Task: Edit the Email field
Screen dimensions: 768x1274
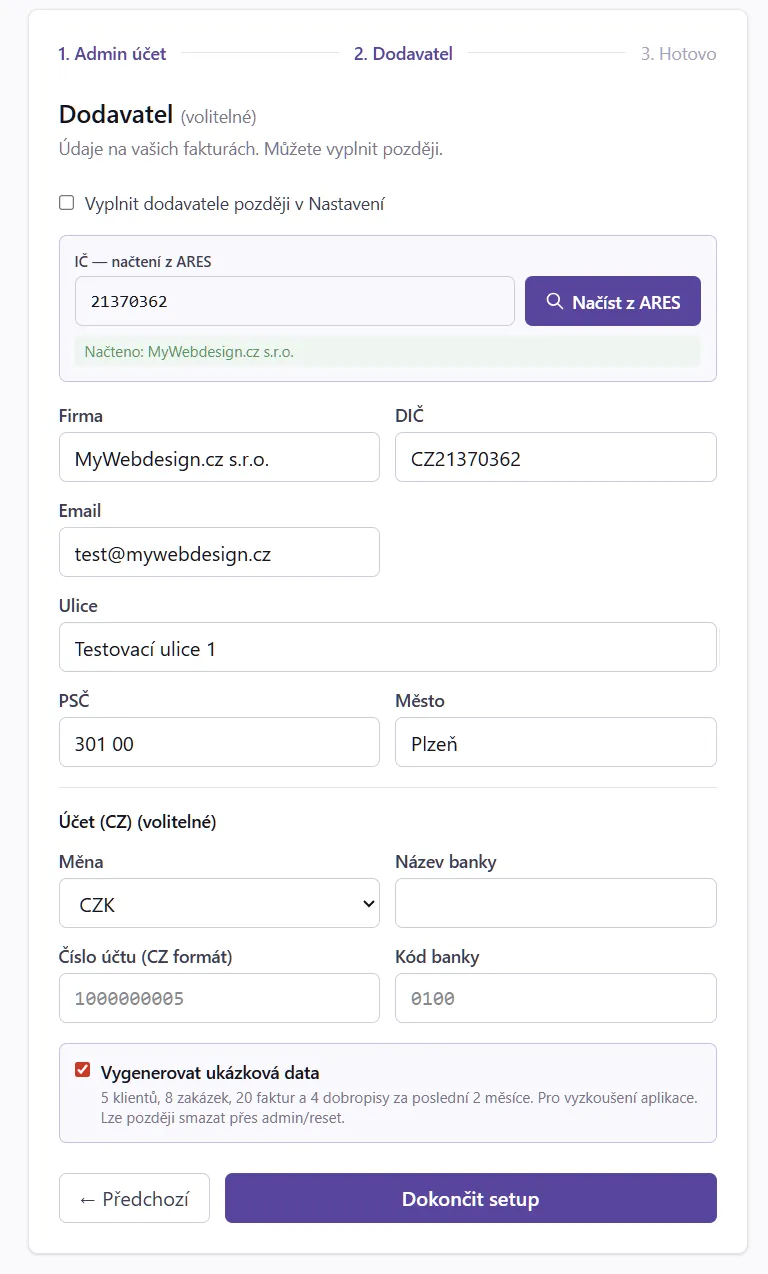Action: coord(219,552)
